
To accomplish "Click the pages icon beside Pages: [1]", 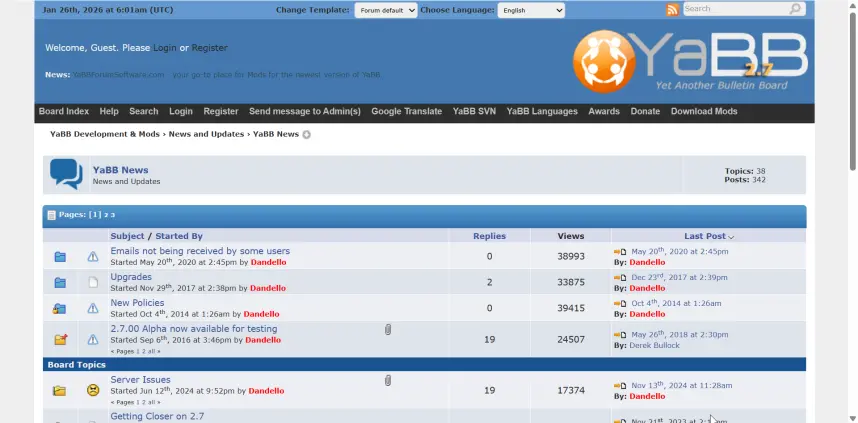I will click(x=51, y=215).
